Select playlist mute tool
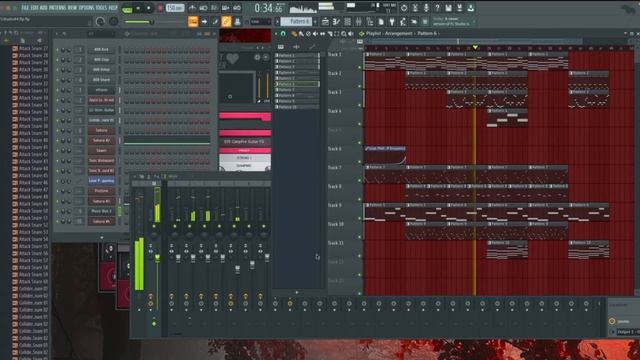The width and height of the screenshot is (640, 360). (x=315, y=34)
